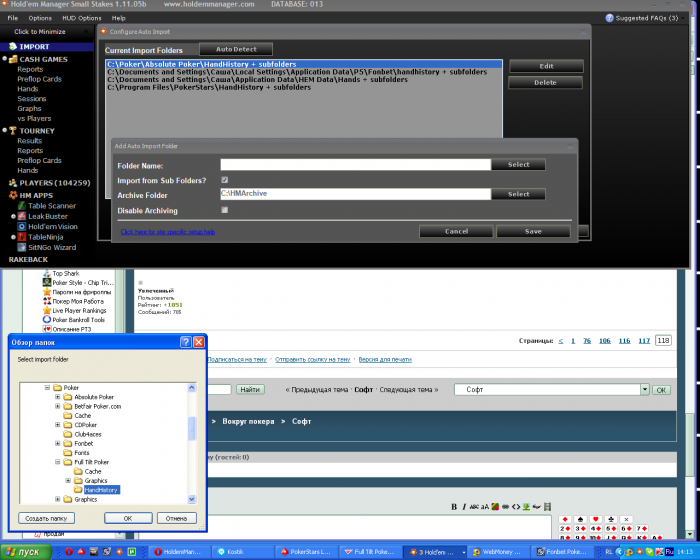Open Cash Games Sessions page
Screen dimensions: 700x560
pyautogui.click(x=32, y=99)
